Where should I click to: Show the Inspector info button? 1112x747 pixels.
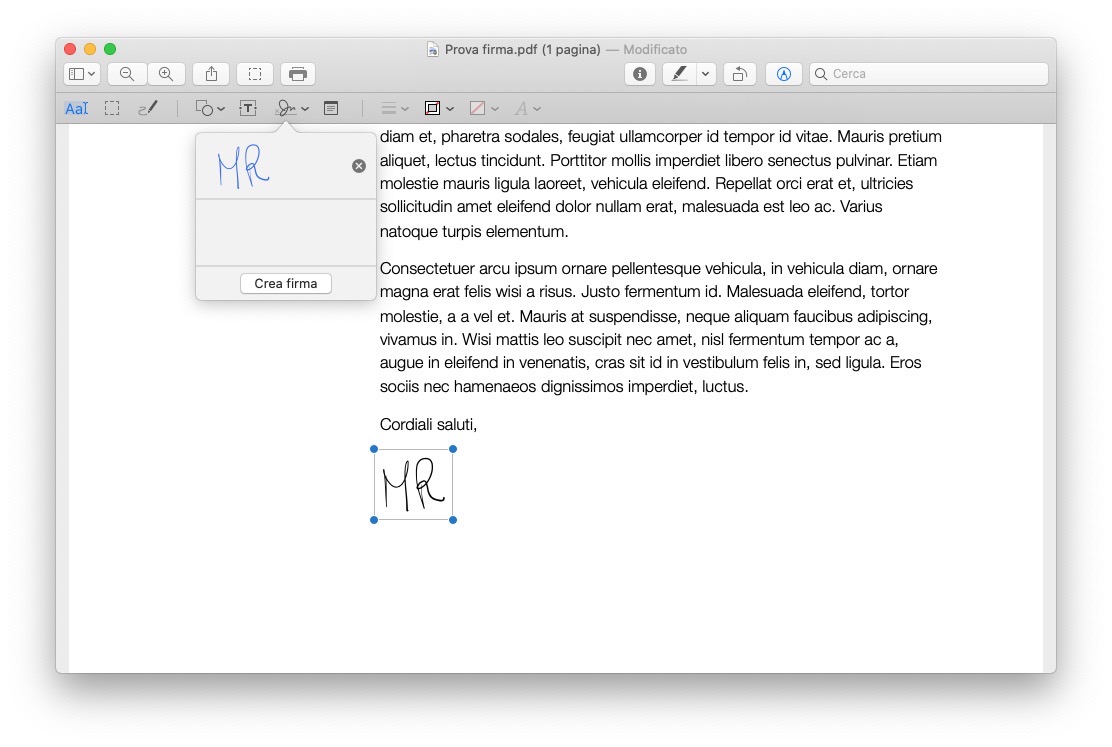click(x=640, y=74)
